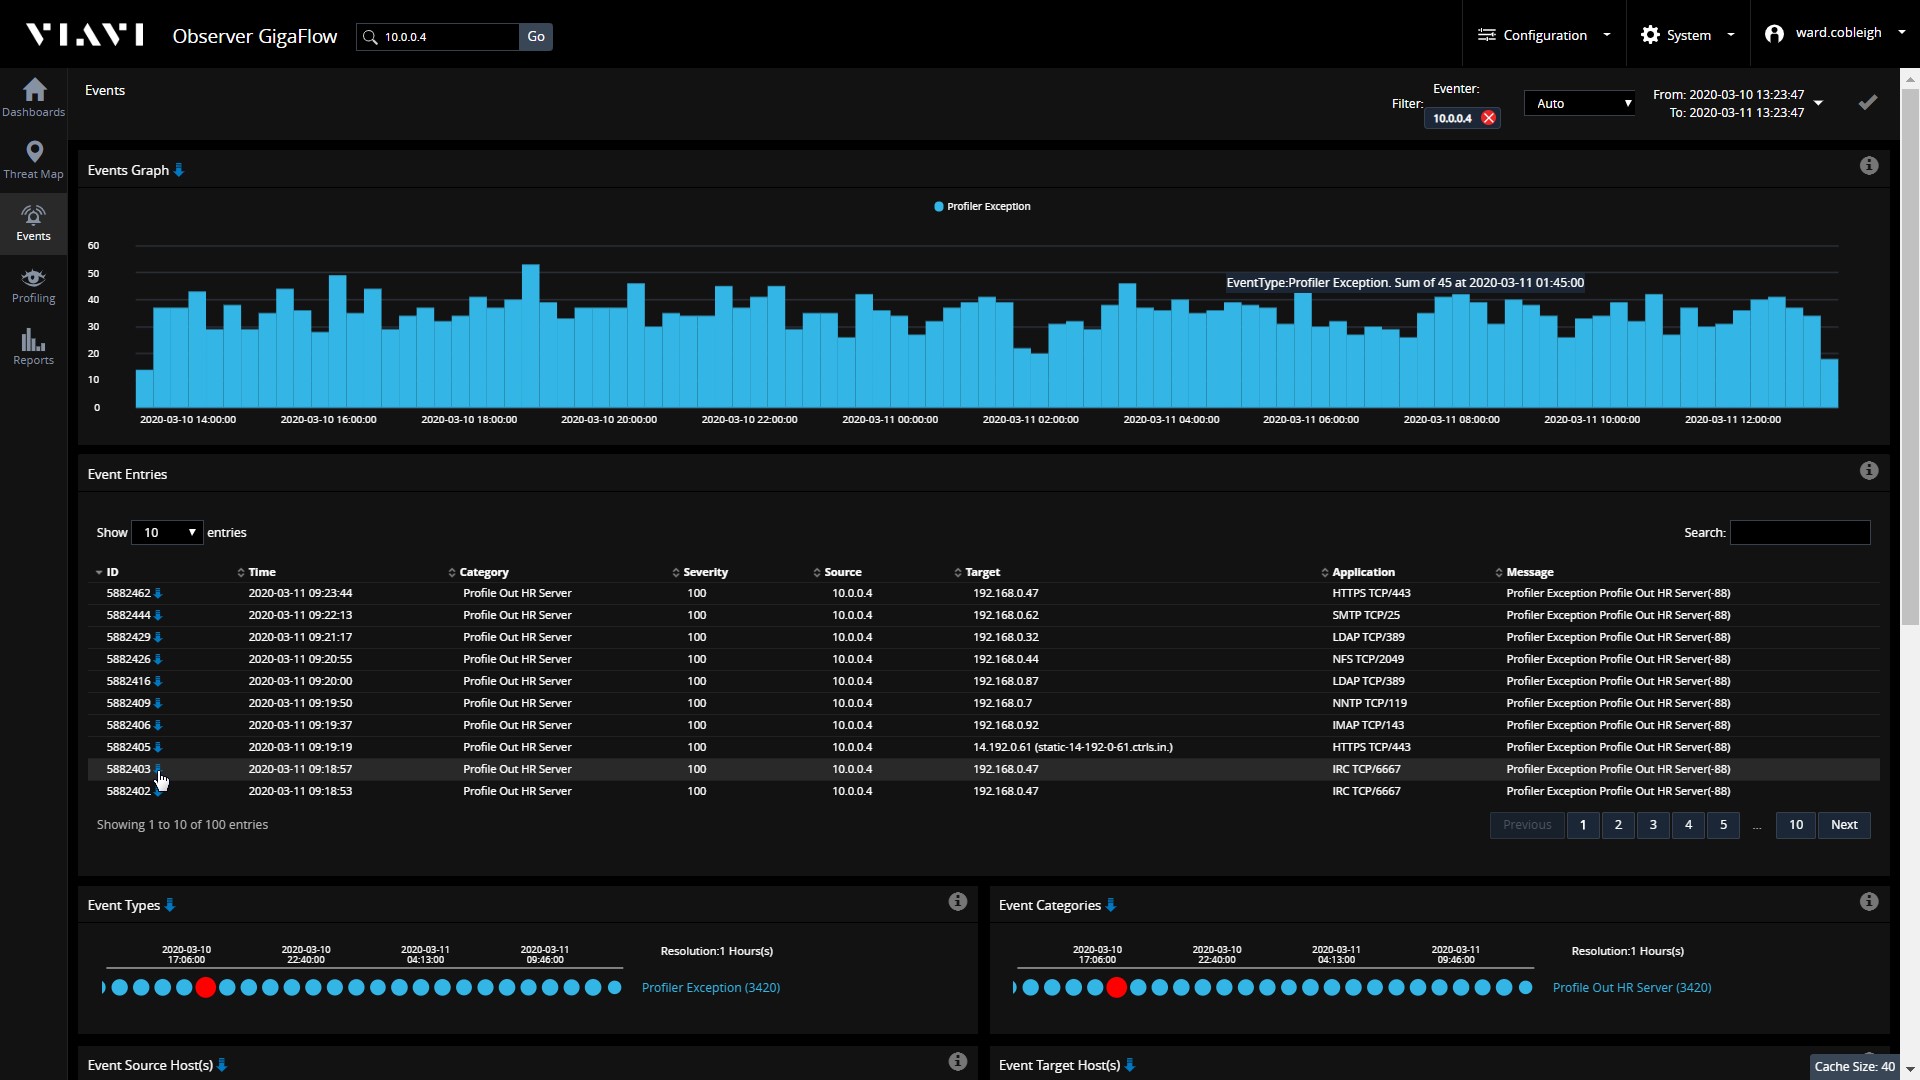Click the Event Entries search field
The height and width of the screenshot is (1080, 1920).
[x=1799, y=533]
